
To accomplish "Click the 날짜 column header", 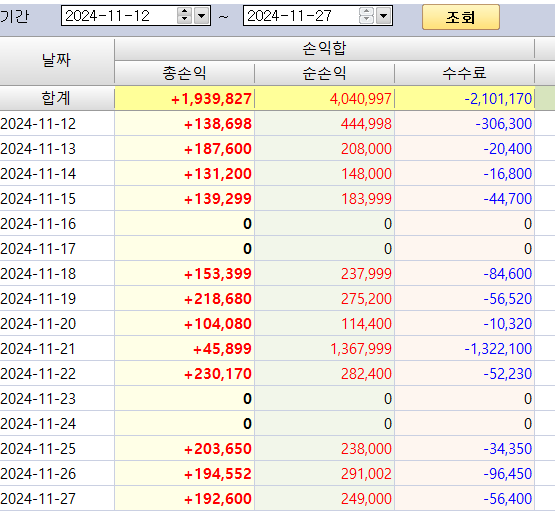I will tap(57, 61).
